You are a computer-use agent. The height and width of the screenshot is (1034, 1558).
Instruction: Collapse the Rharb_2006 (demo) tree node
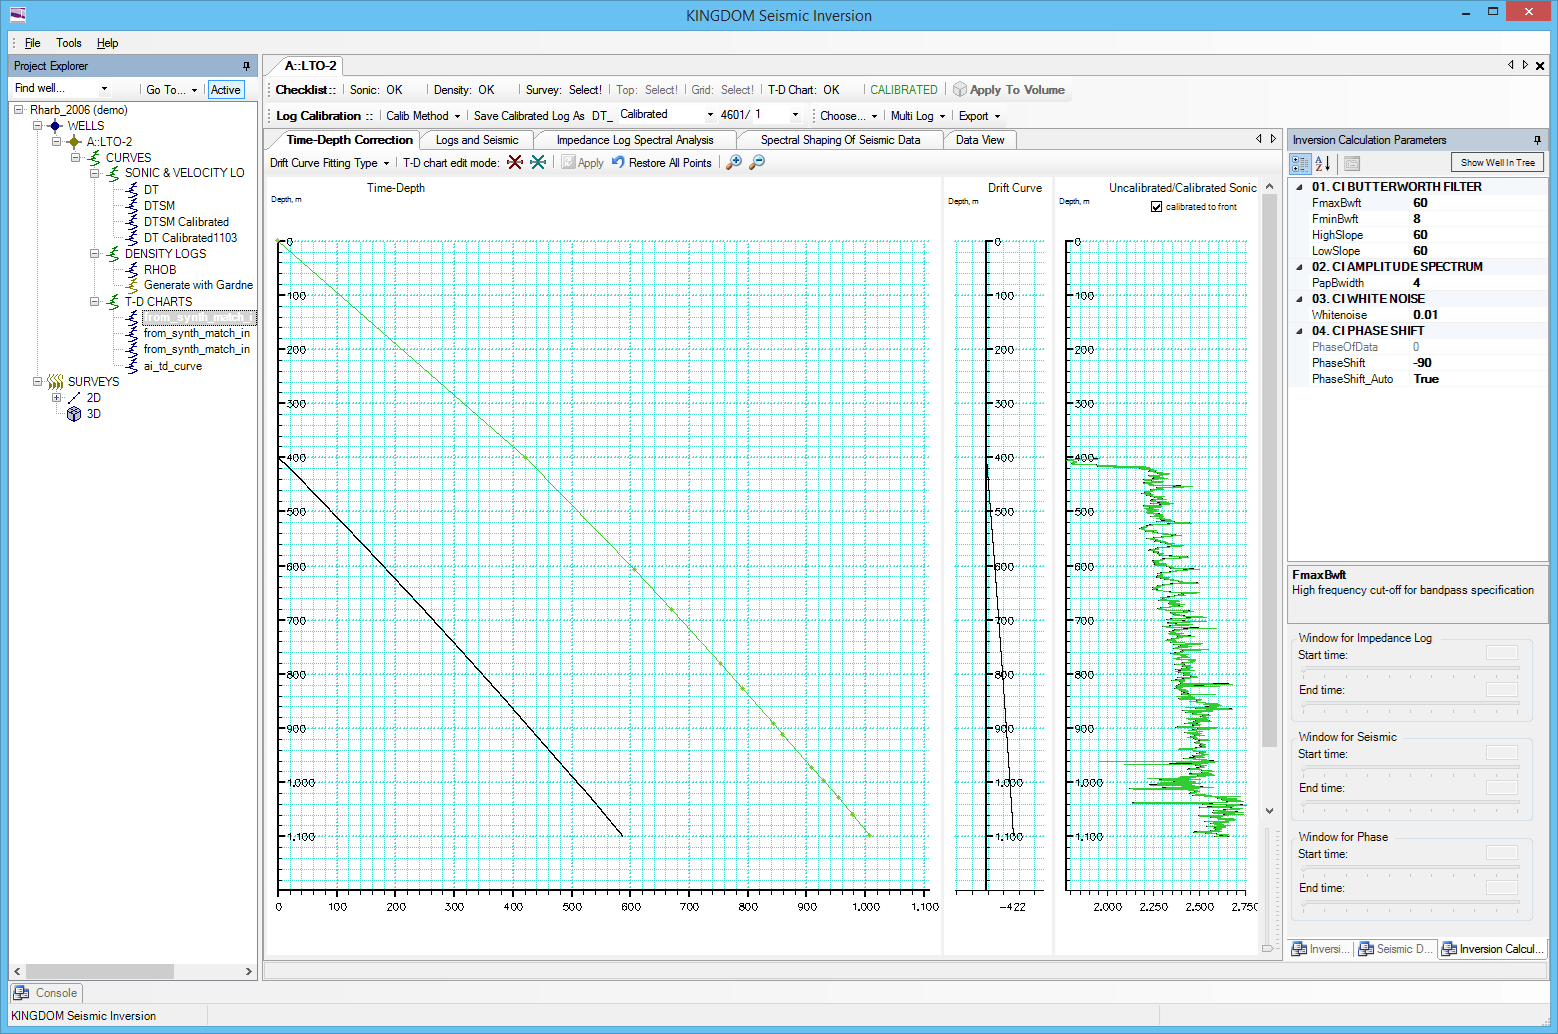pos(18,110)
